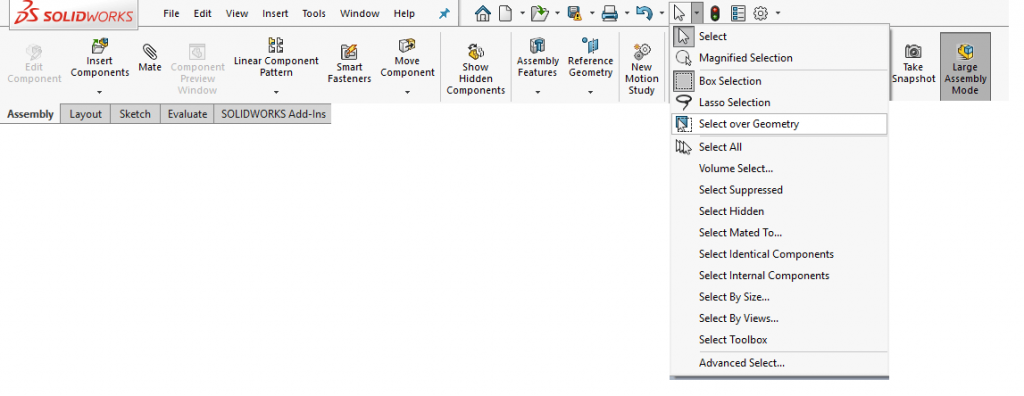
Task: Toggle Magnified Selection in menu
Action: tap(780, 58)
